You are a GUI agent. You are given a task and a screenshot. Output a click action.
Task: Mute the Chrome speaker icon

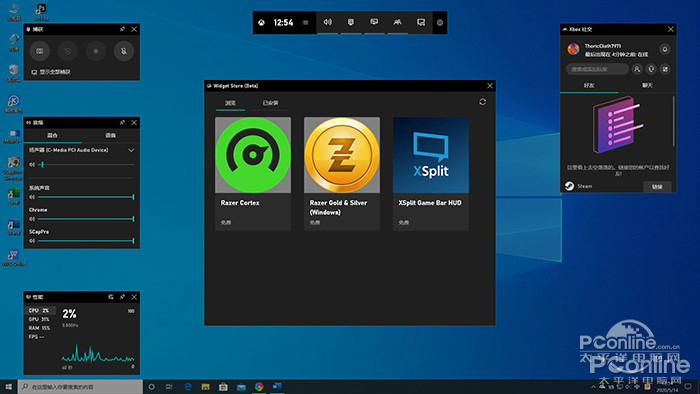pos(32,219)
